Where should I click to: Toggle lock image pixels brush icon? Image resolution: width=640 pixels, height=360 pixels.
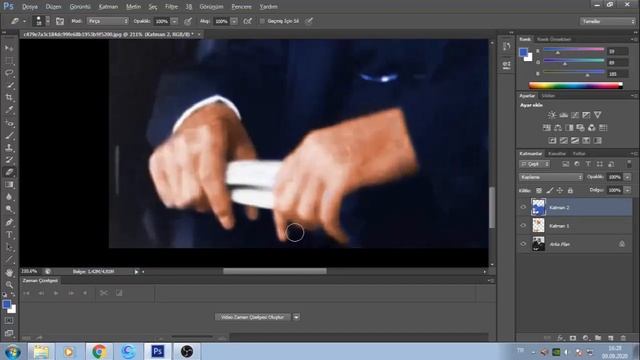[x=550, y=190]
